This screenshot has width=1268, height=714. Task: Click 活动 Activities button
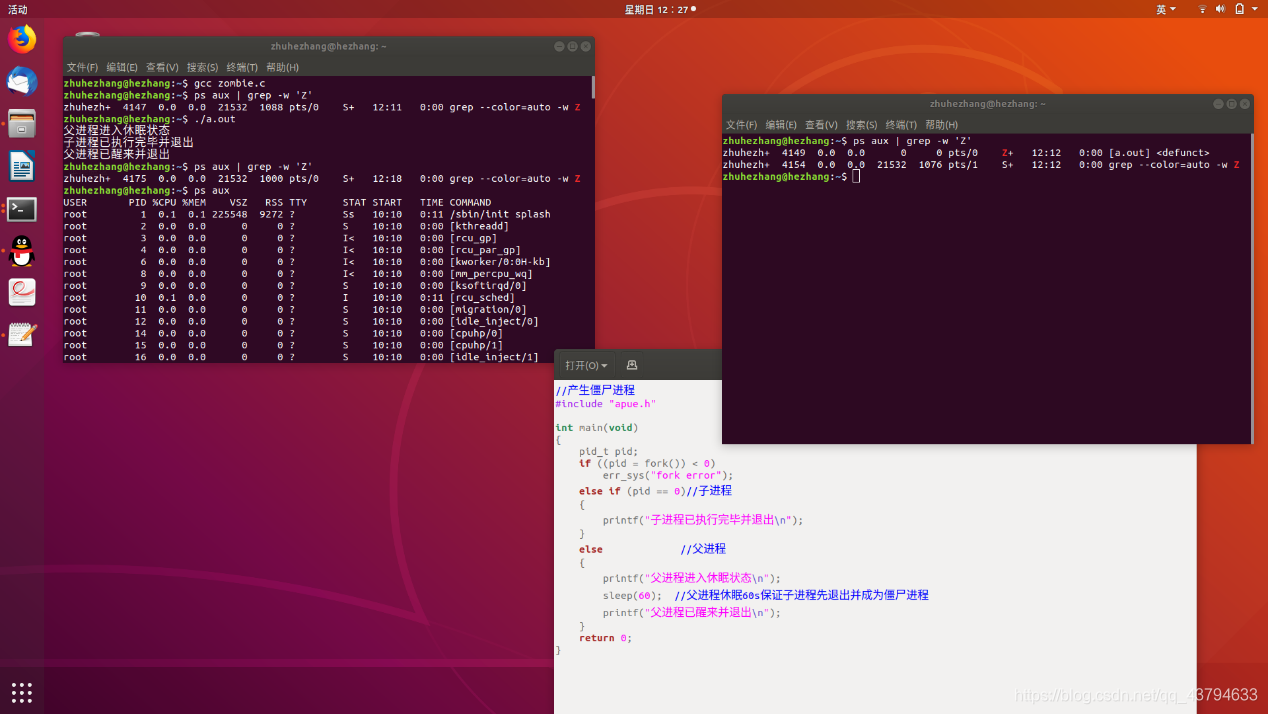[18, 9]
